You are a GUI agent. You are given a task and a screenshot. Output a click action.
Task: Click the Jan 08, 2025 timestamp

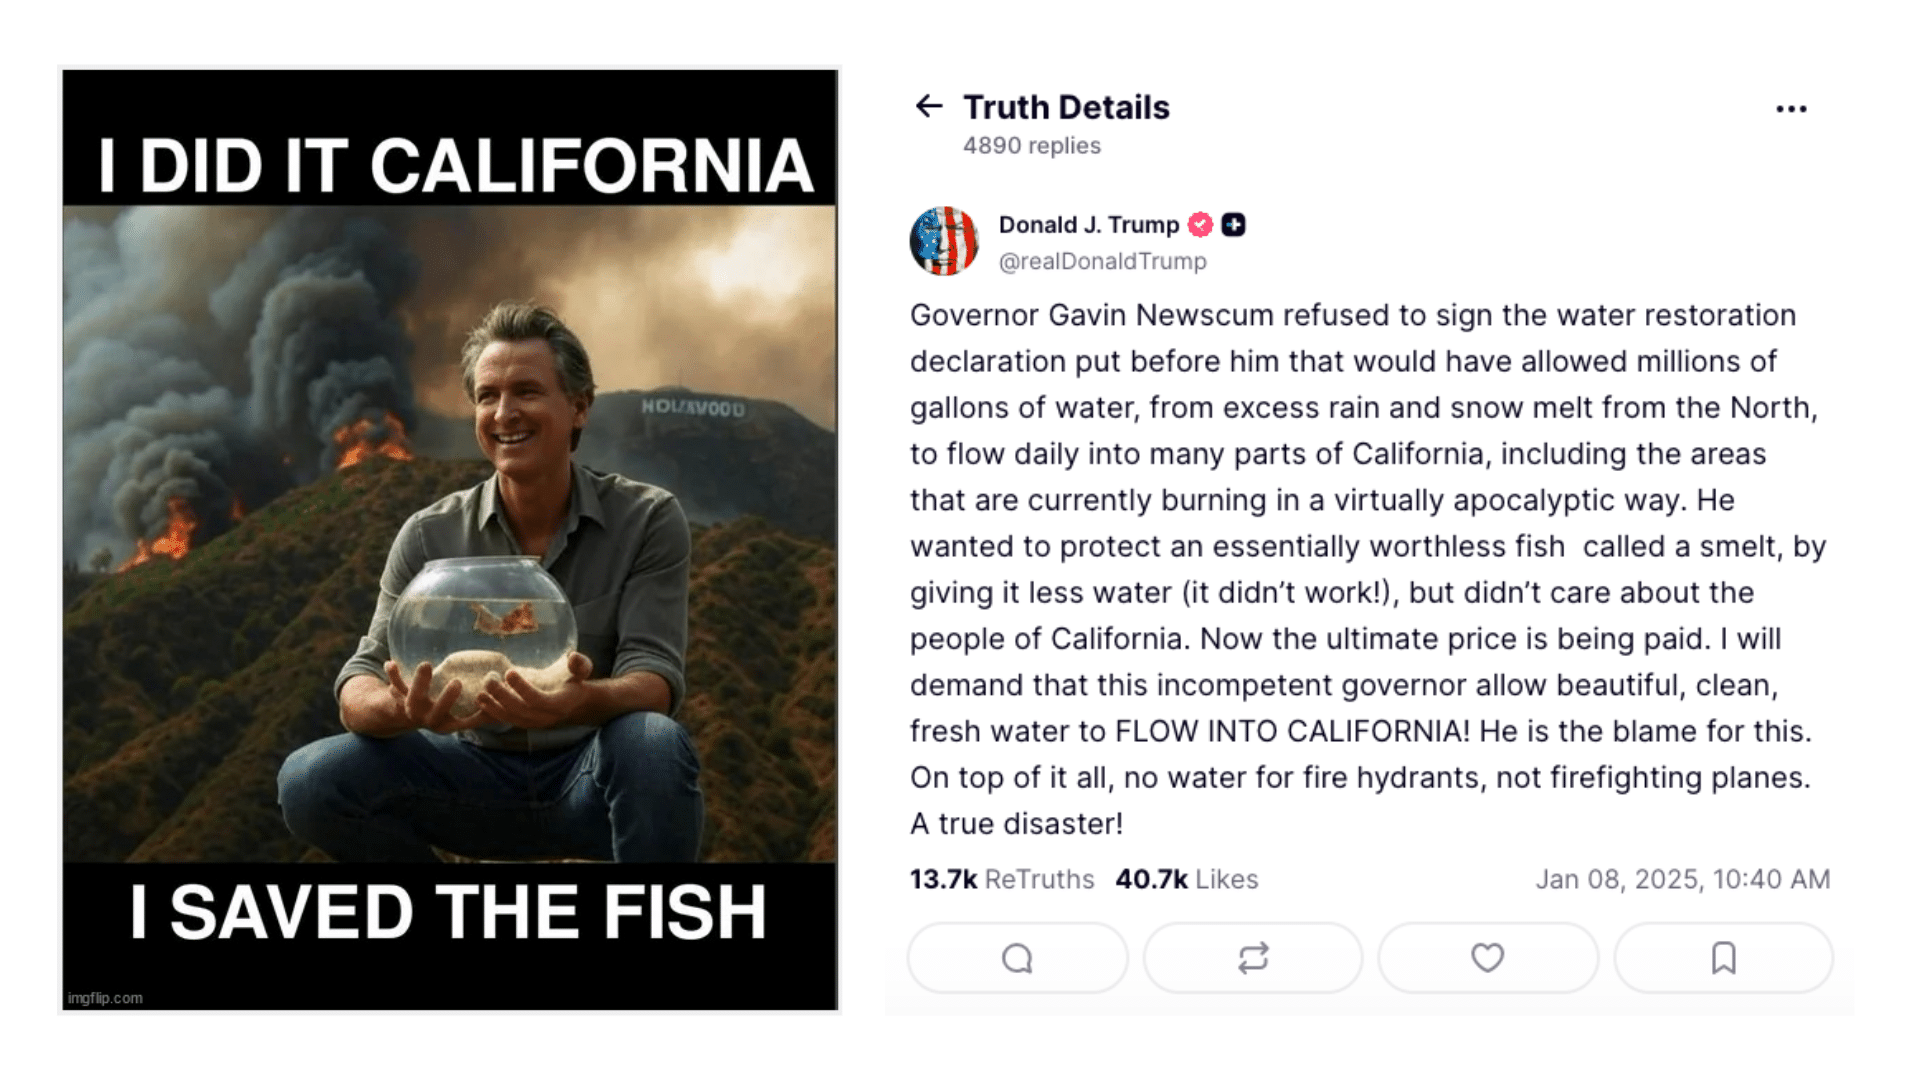tap(1682, 879)
